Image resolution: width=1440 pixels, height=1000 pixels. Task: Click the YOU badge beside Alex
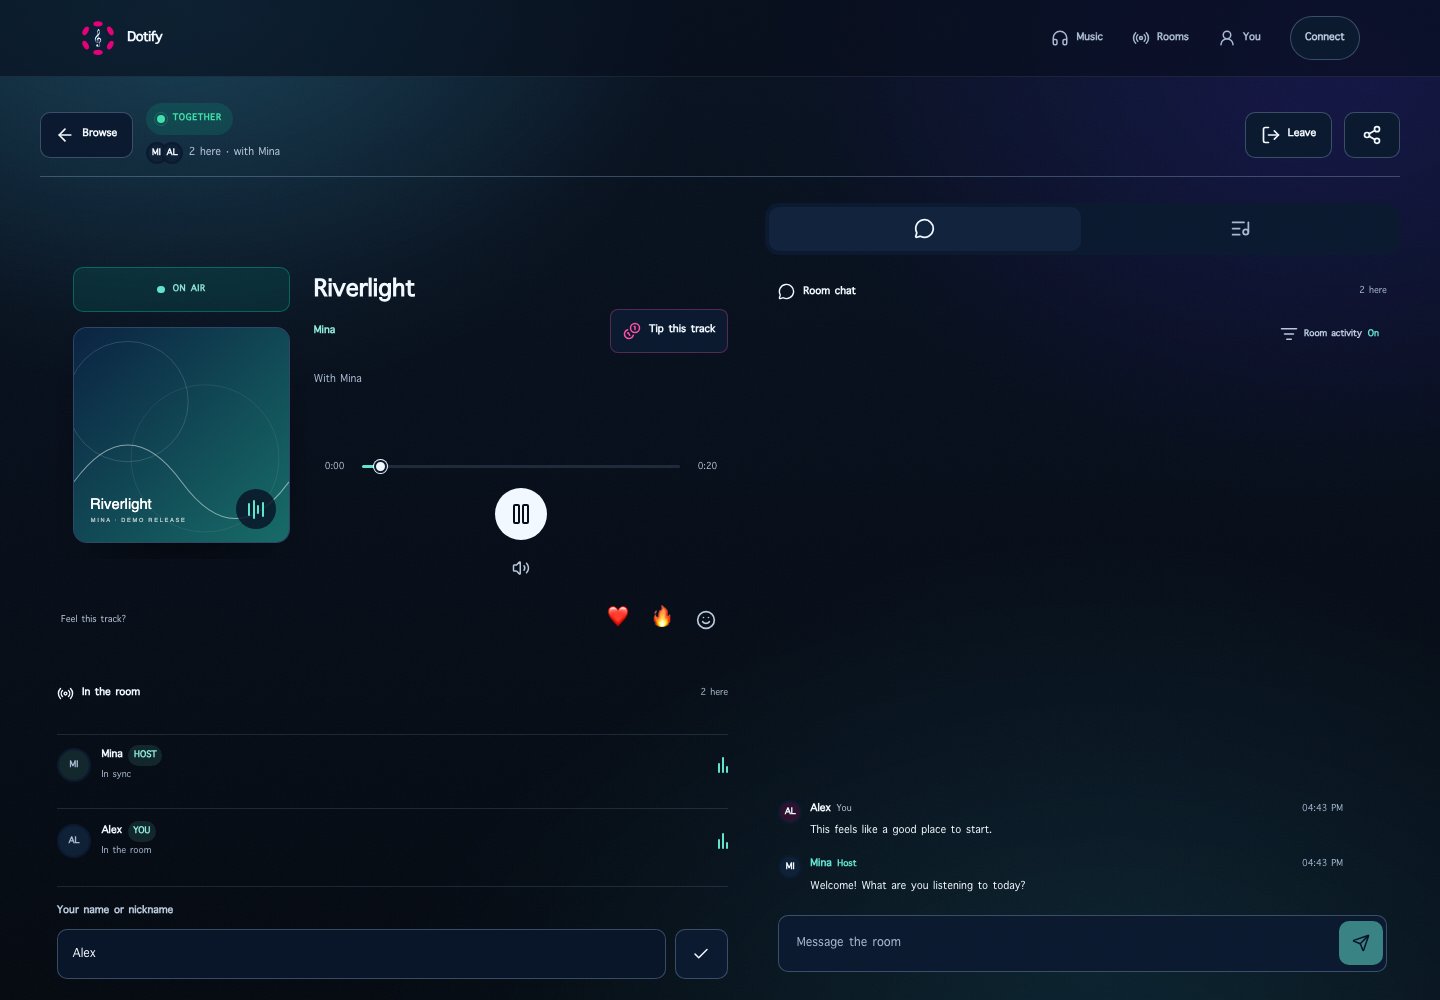pyautogui.click(x=142, y=831)
